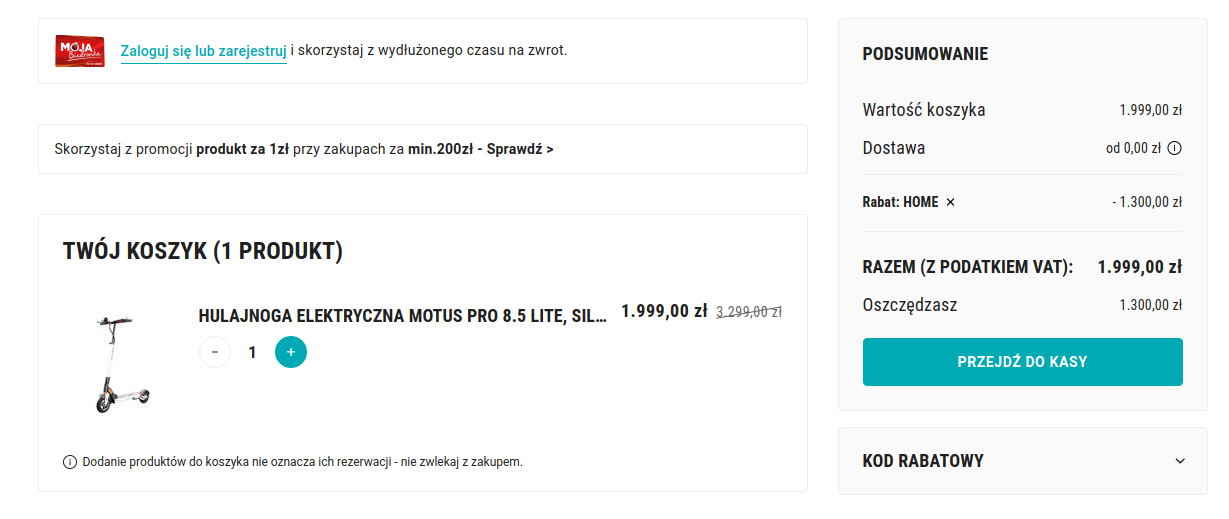
Task: Open the Zaloguj się lub zarejestruj link
Action: (203, 51)
